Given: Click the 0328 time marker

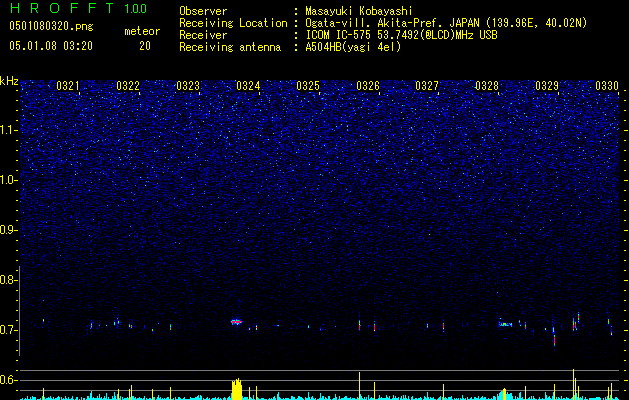Looking at the screenshot, I should [x=487, y=86].
